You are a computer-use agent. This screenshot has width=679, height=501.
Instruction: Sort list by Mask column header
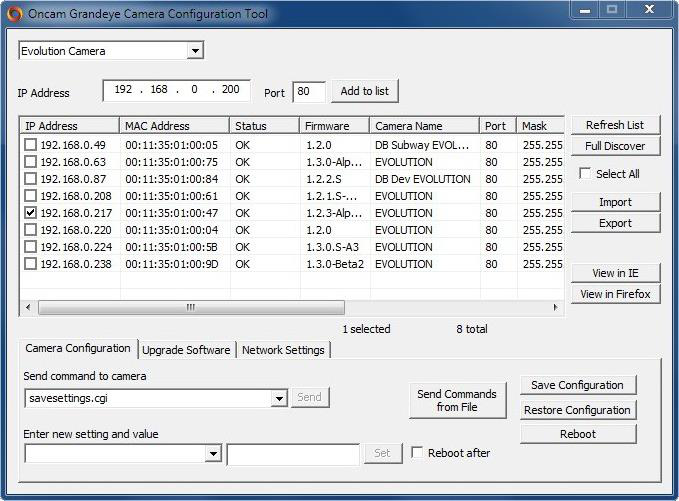[540, 126]
